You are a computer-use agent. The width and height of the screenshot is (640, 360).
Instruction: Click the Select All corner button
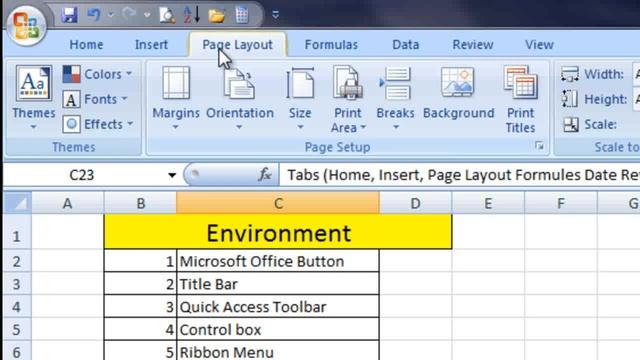[17, 203]
